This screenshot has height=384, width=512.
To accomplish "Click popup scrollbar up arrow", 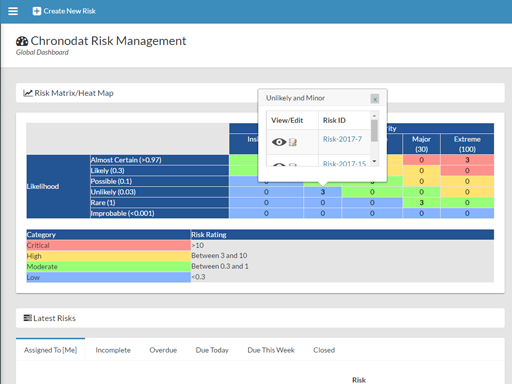I will point(374,116).
